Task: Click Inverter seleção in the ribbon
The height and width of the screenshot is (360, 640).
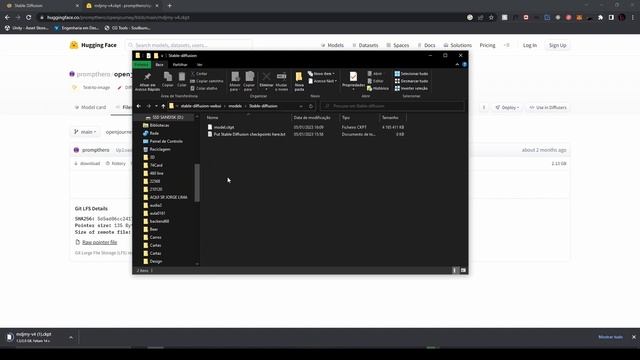Action: point(411,89)
